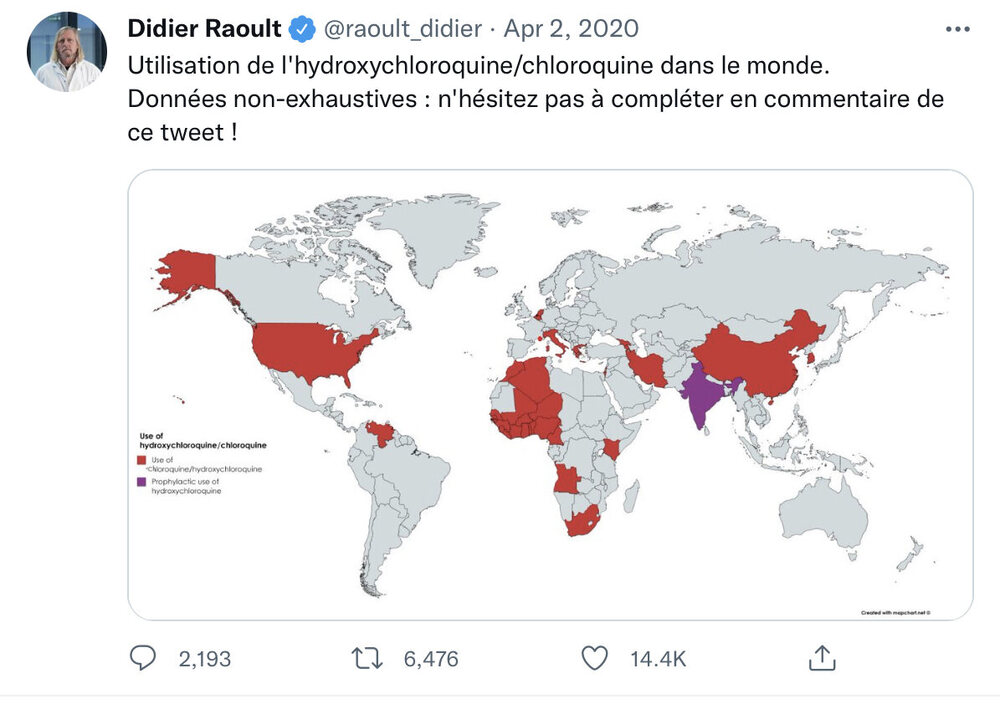The width and height of the screenshot is (1000, 709).
Task: Open the share tweet icon
Action: tap(821, 658)
